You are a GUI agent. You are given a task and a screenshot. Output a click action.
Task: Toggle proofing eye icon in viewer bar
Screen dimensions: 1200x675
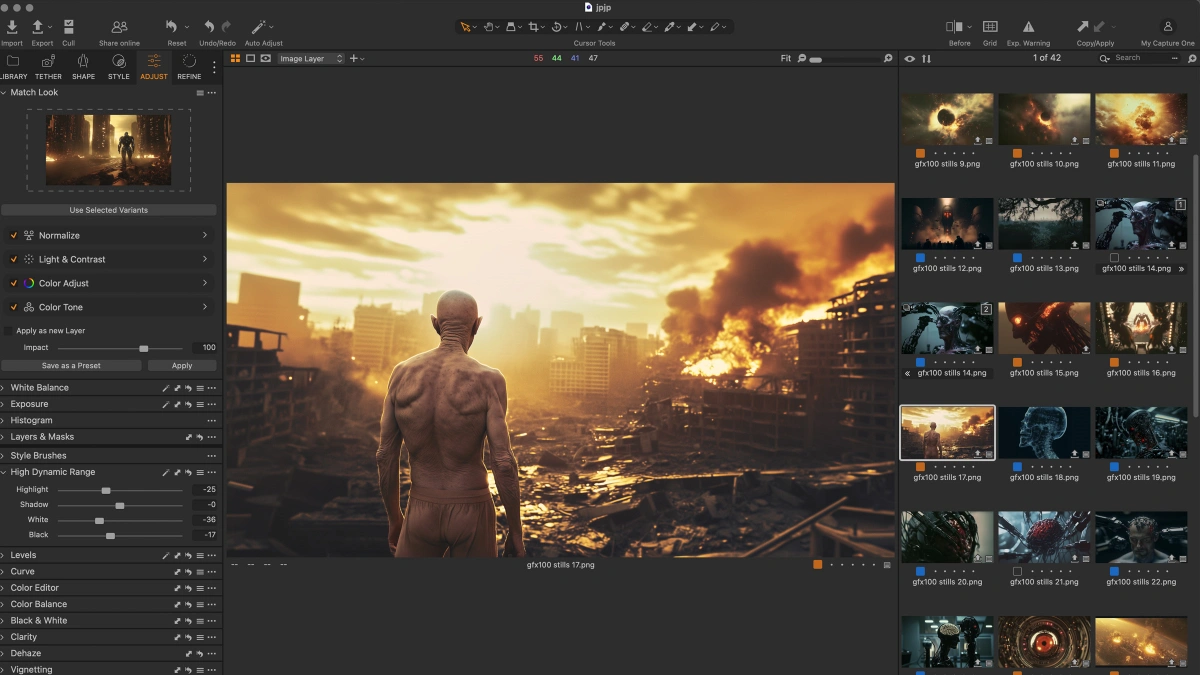tap(265, 59)
